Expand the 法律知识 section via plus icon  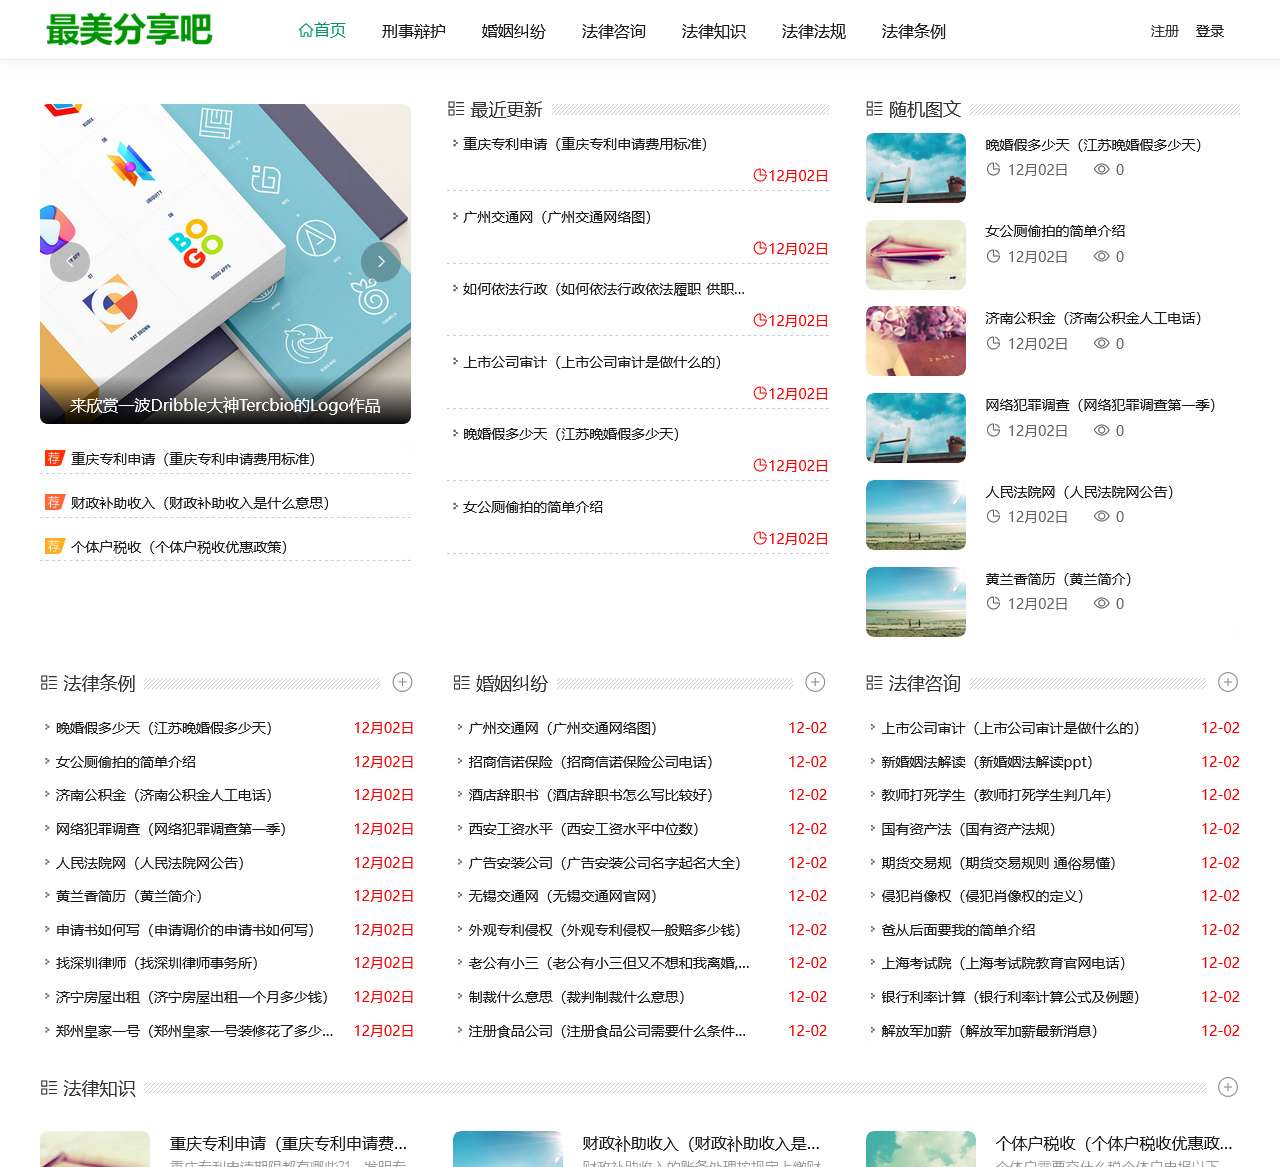1229,1088
